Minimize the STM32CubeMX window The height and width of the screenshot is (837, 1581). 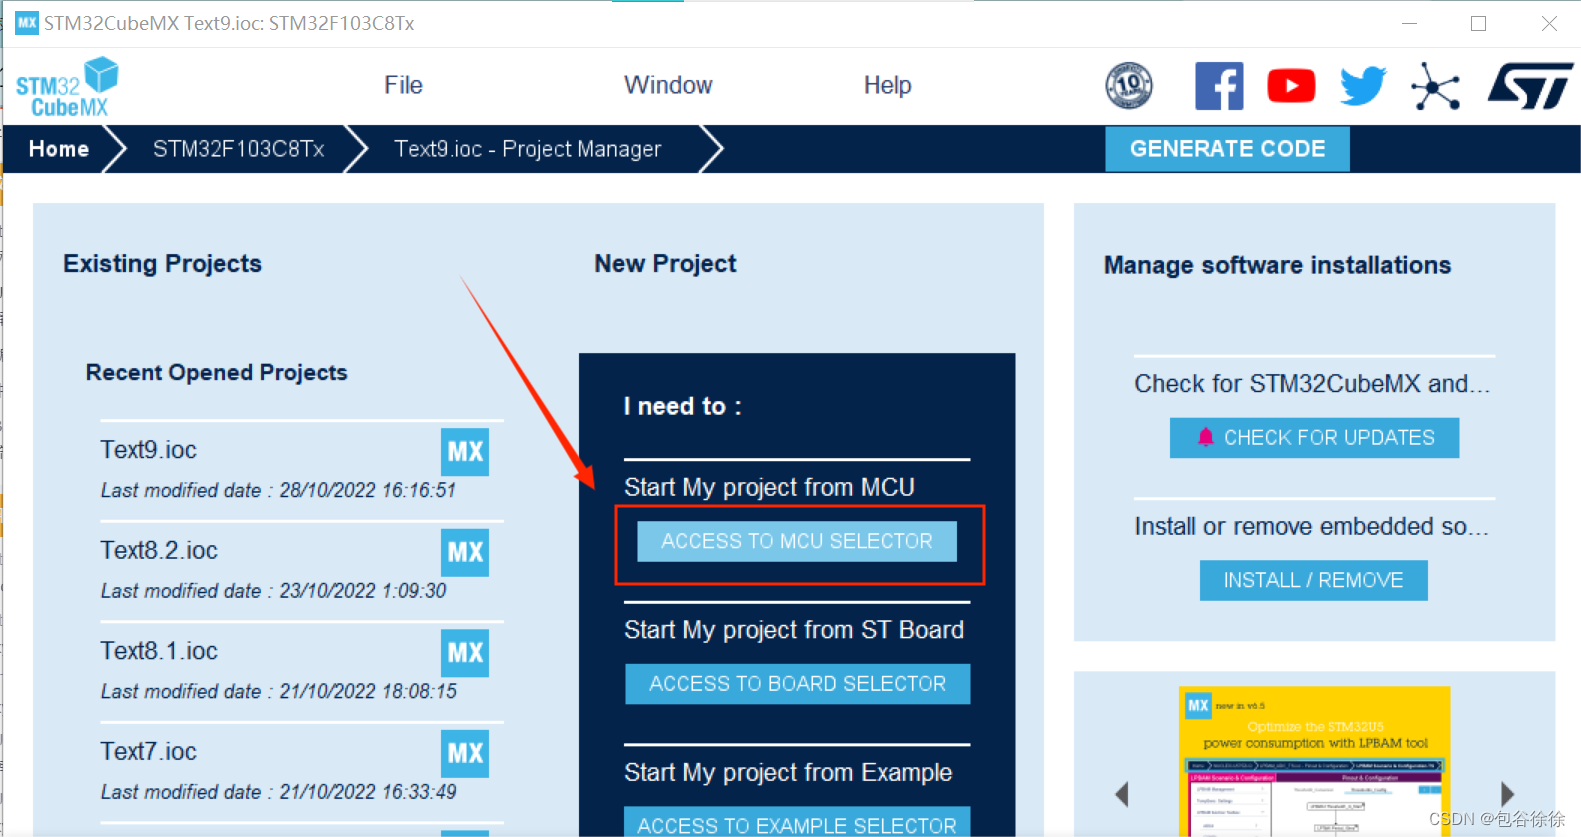[x=1410, y=23]
